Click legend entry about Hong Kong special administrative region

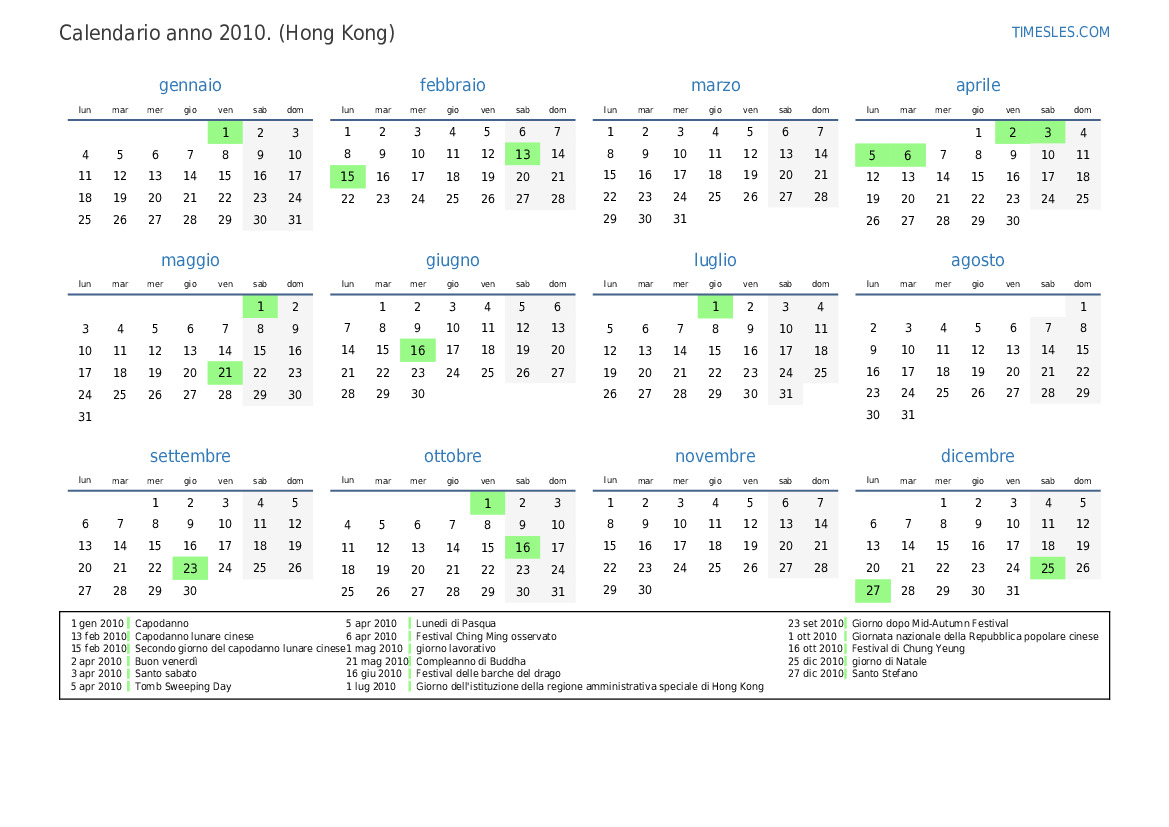click(590, 686)
